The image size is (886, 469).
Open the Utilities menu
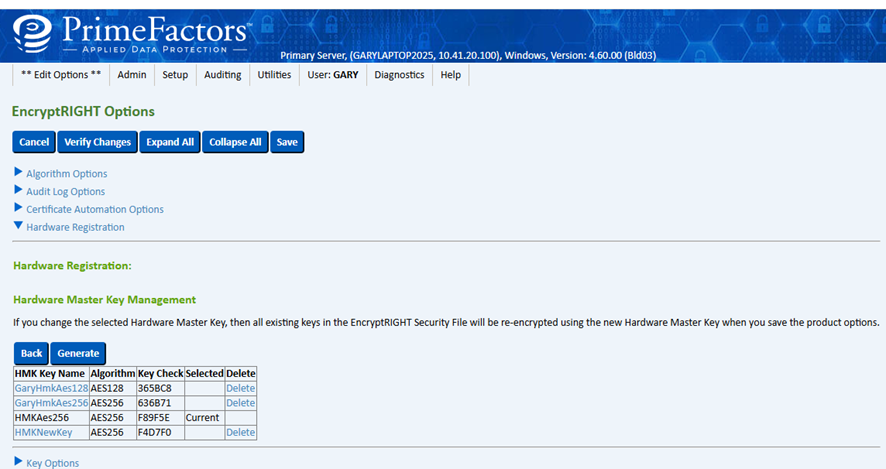[274, 75]
